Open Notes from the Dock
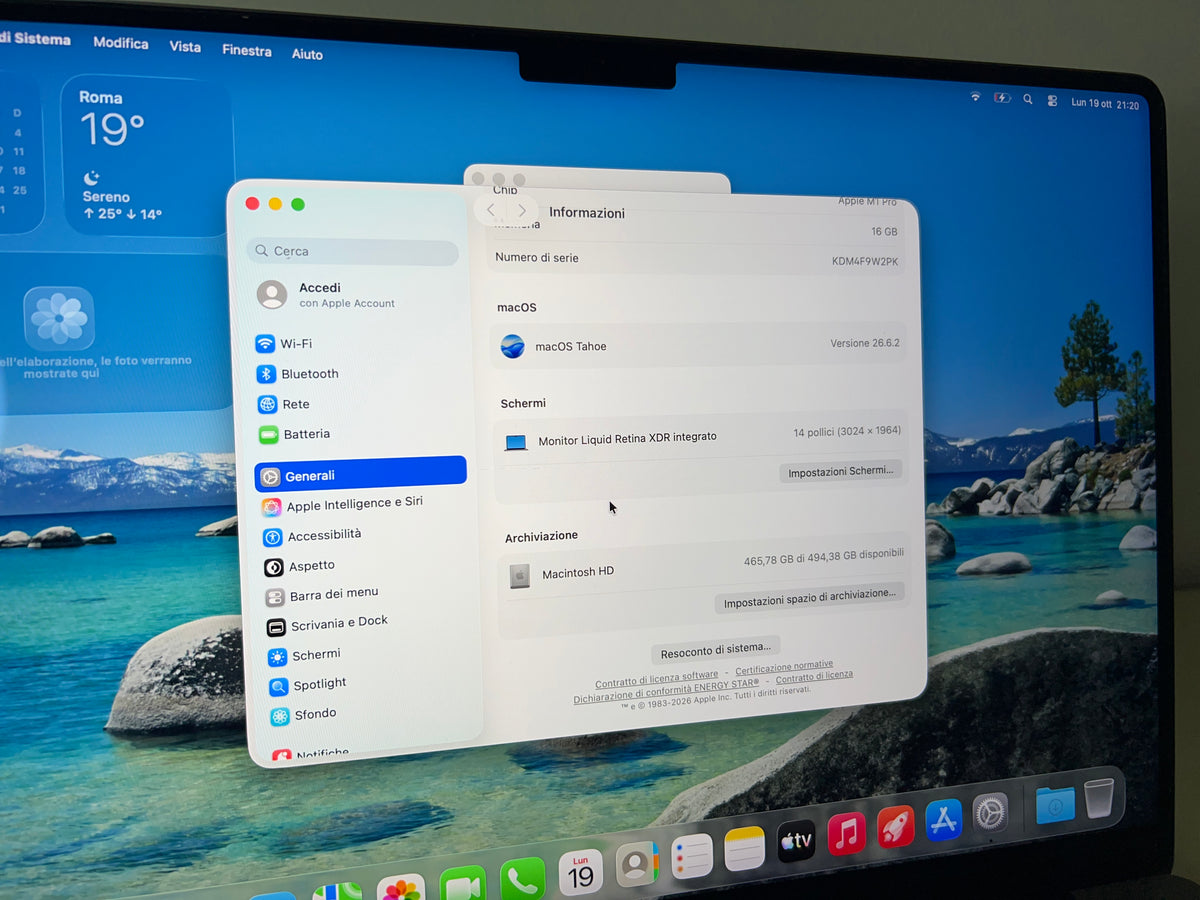Image resolution: width=1200 pixels, height=900 pixels. 744,848
